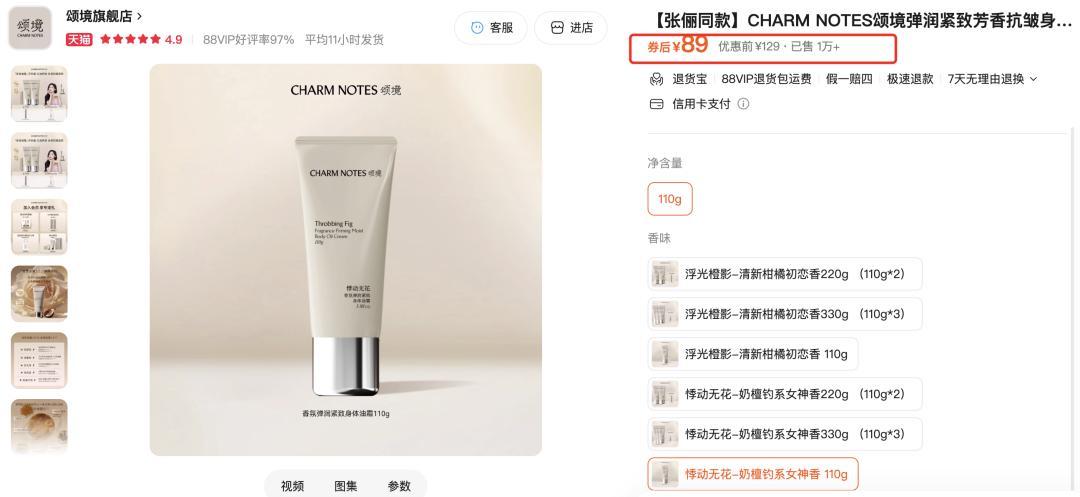Click the red 天猫 badge
1080x497 pixels.
point(79,39)
